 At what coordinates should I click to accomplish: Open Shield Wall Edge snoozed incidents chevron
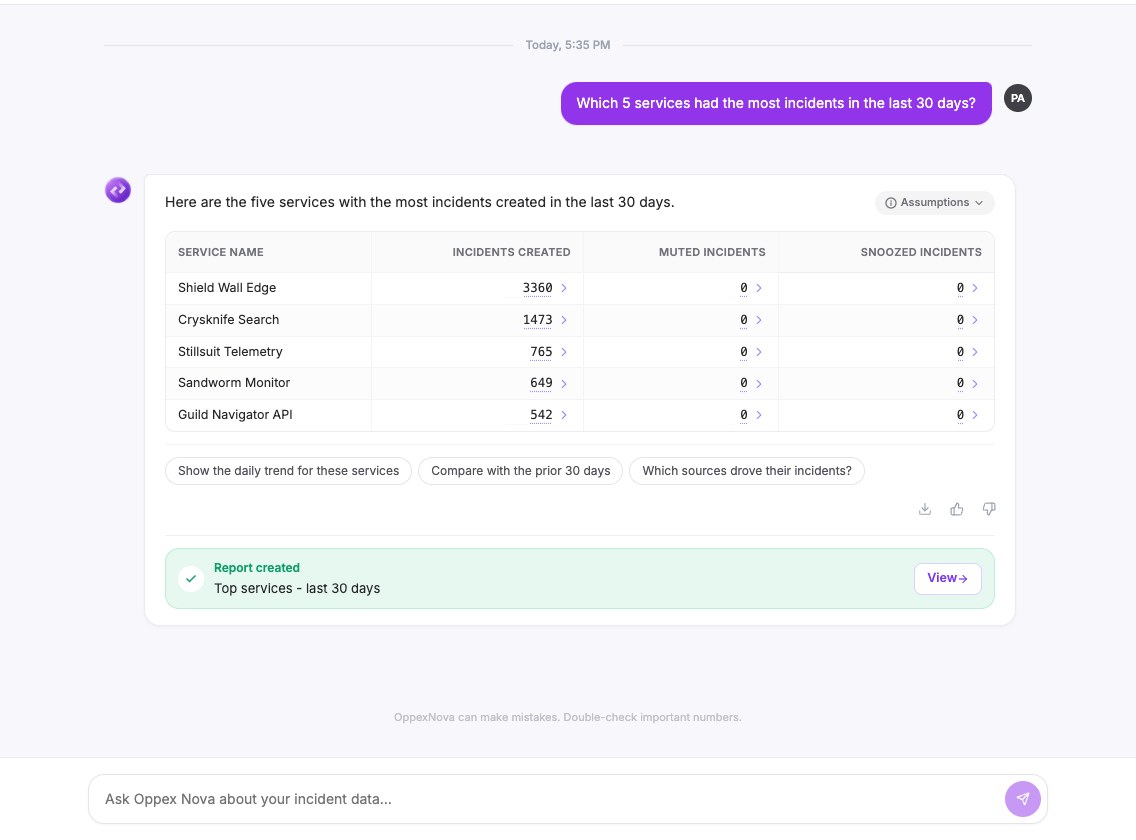974,288
